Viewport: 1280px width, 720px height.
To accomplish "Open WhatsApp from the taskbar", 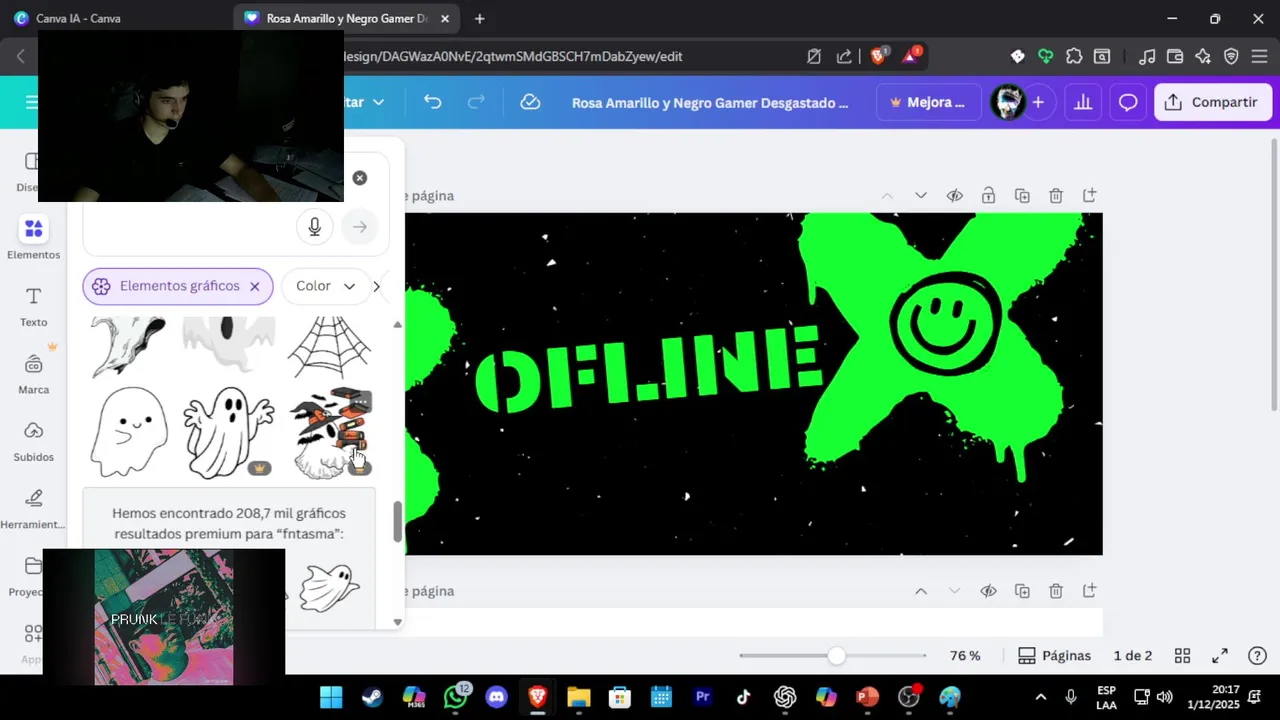I will click(455, 697).
